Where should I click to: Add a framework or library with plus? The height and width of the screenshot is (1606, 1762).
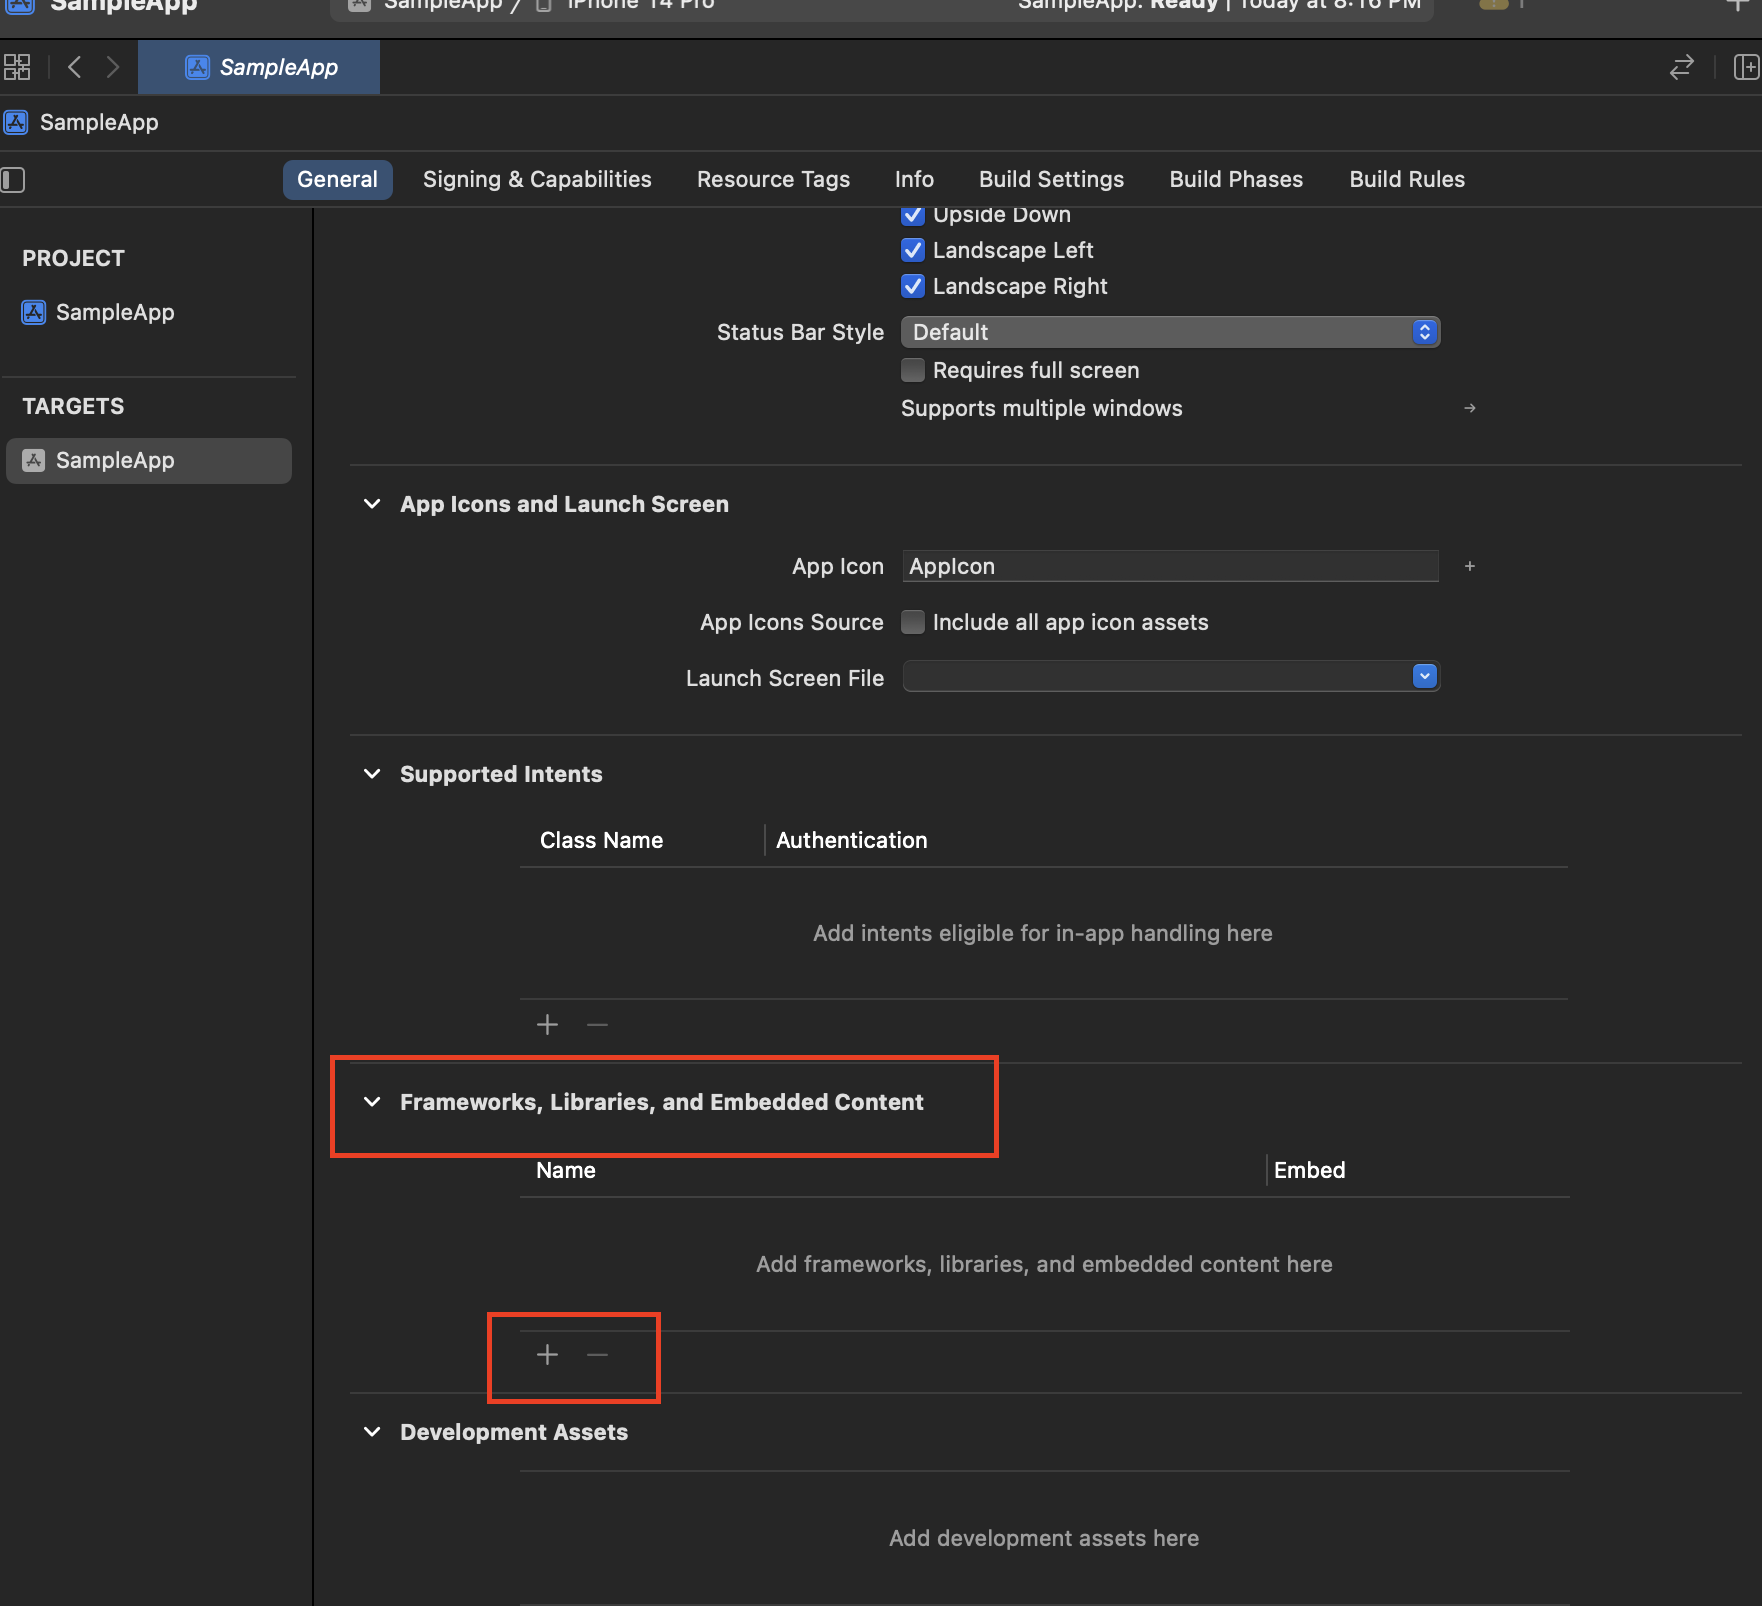(x=547, y=1354)
